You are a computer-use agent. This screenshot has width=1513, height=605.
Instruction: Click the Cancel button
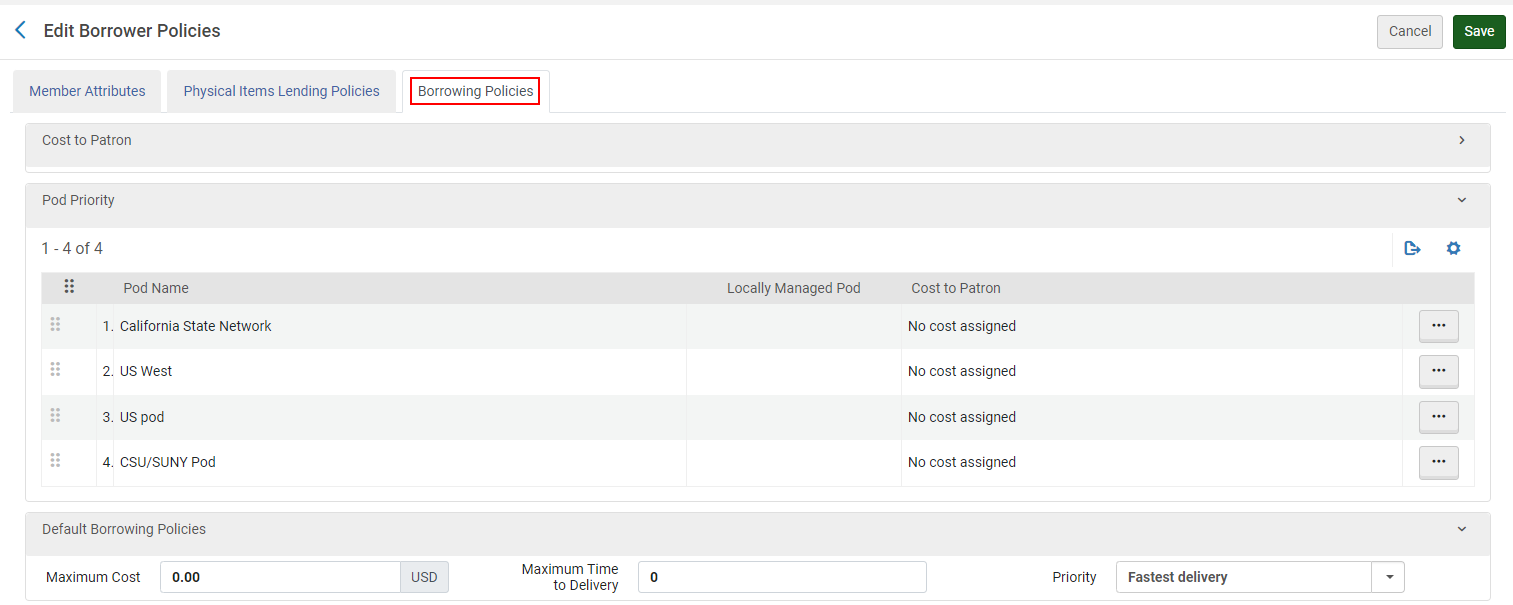click(x=1409, y=31)
